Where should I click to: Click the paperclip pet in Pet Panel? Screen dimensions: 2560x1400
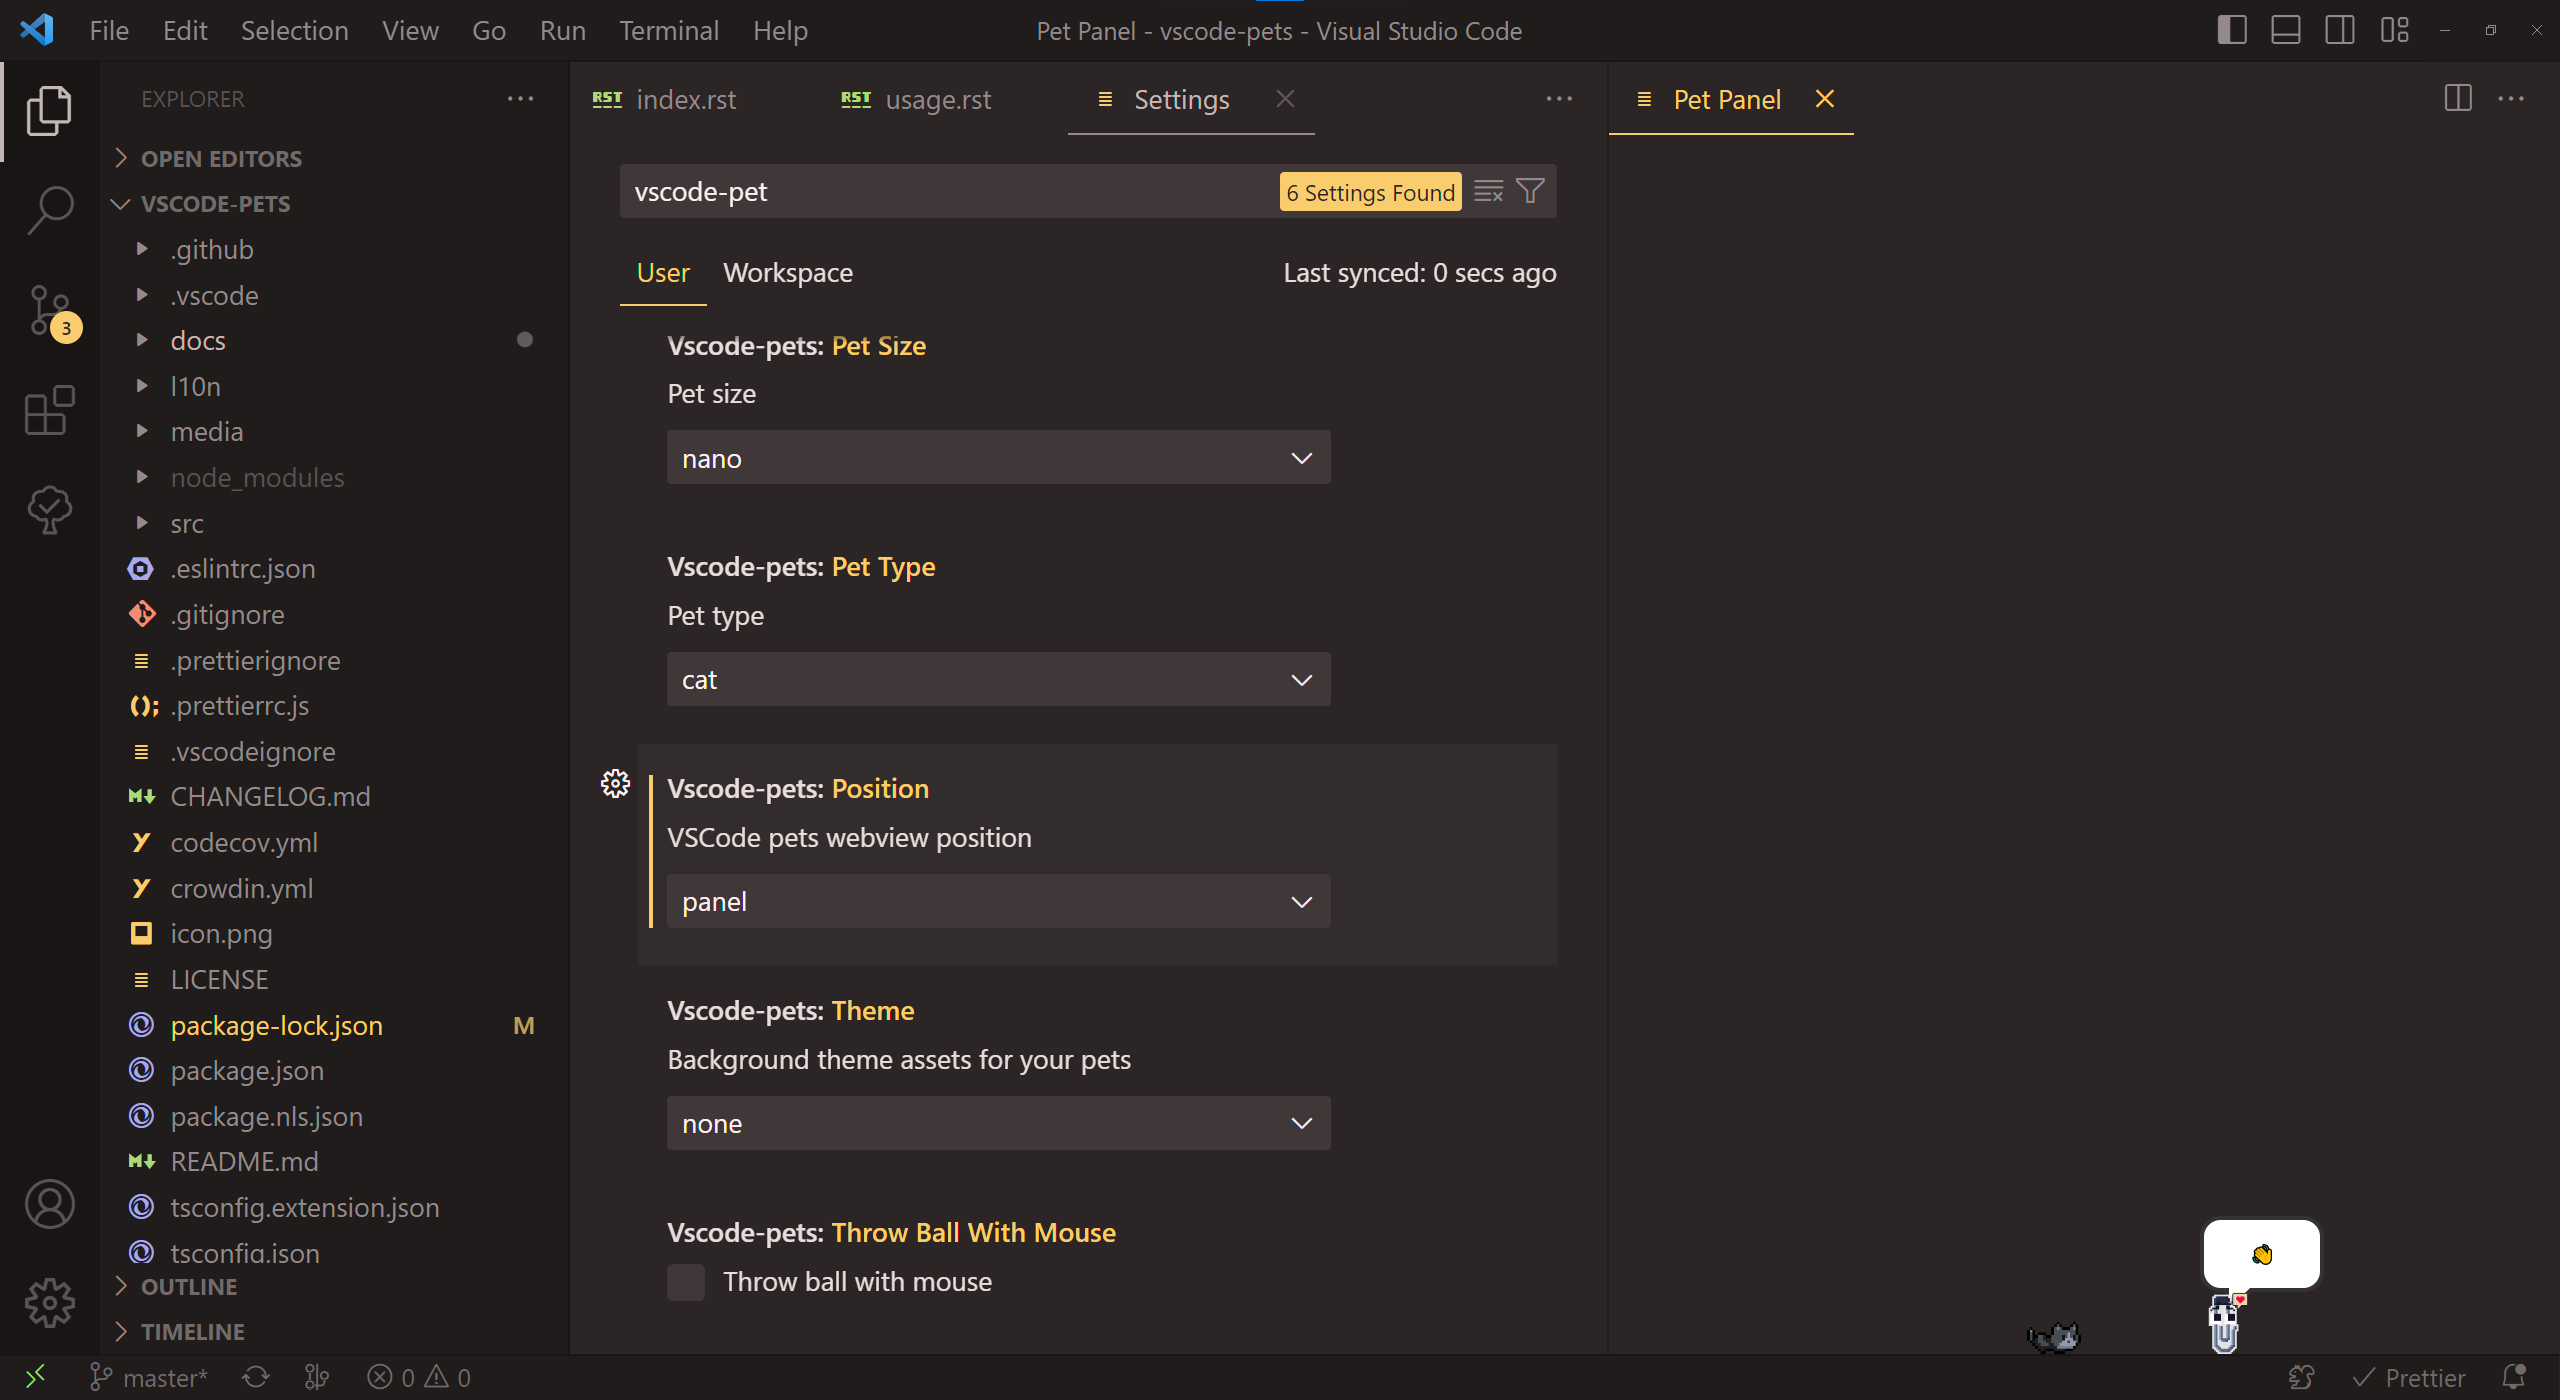tap(2224, 1323)
